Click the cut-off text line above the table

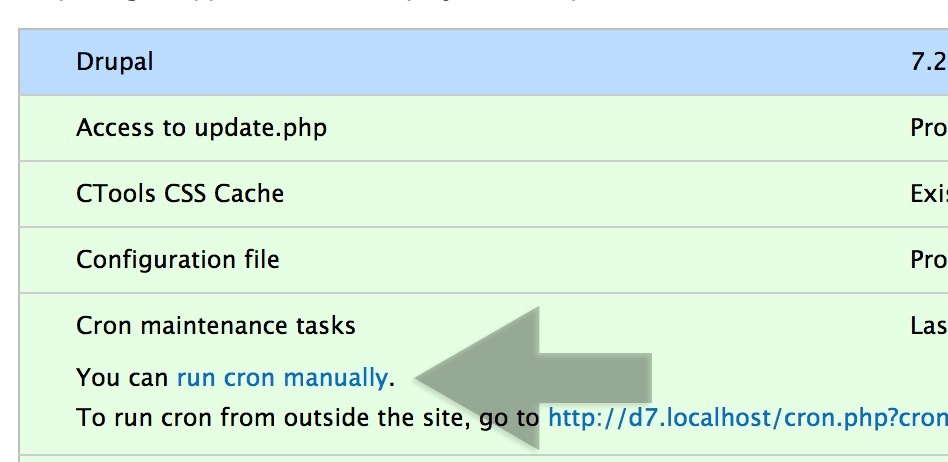pos(302,4)
